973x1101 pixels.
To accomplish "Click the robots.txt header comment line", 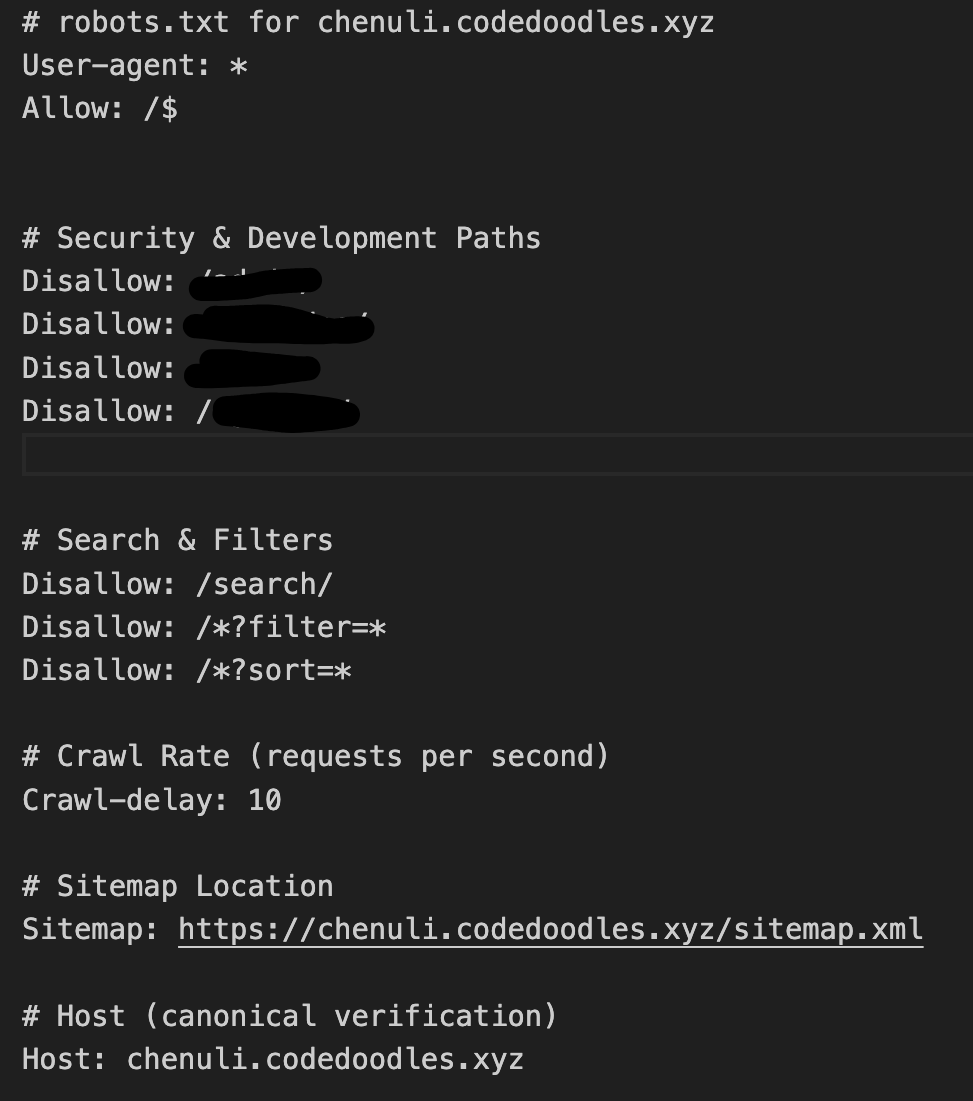I will tap(368, 22).
